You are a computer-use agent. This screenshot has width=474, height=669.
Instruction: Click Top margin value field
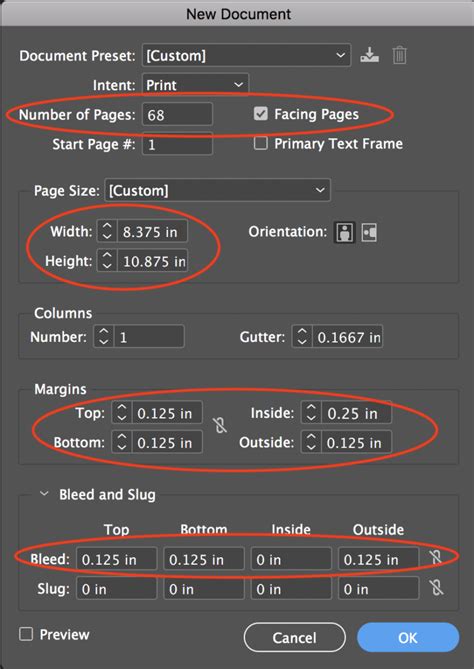[x=167, y=413]
